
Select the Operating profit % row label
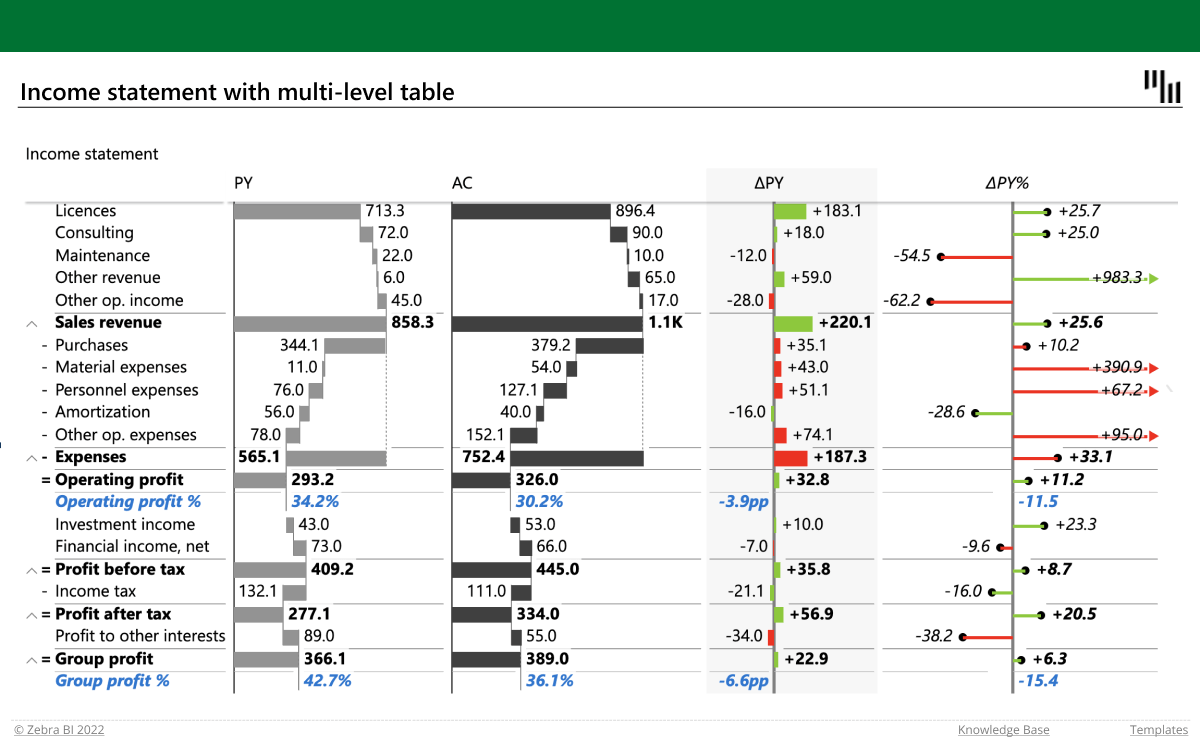[x=128, y=502]
